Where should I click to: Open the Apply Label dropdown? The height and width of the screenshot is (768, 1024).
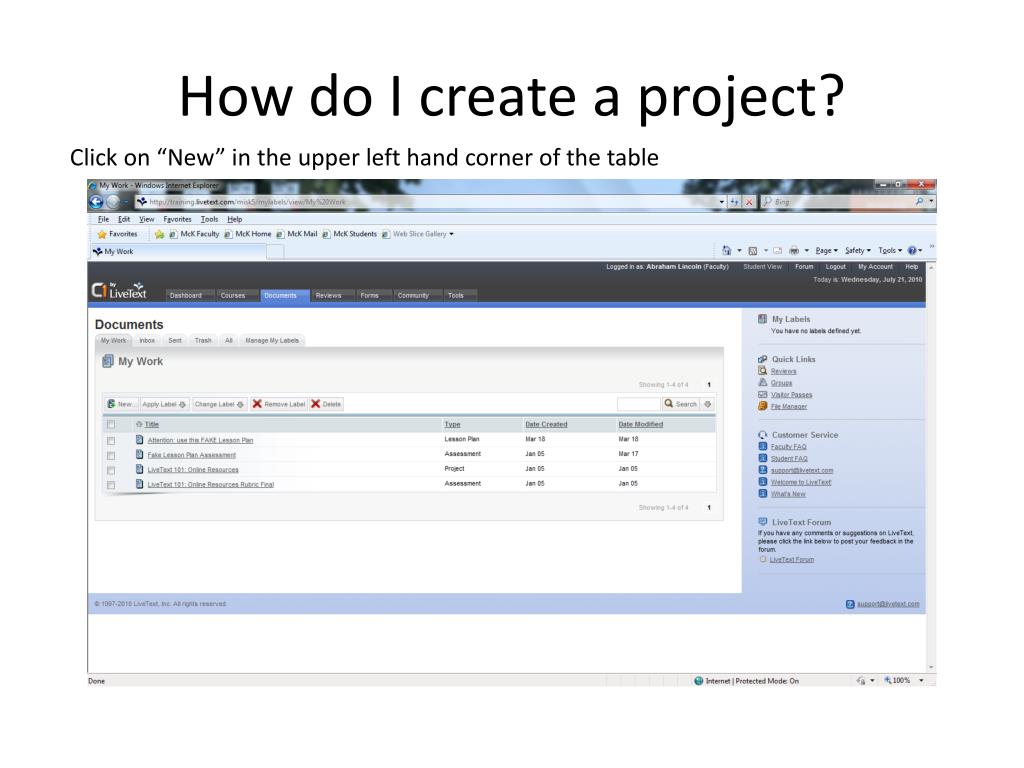[x=164, y=404]
